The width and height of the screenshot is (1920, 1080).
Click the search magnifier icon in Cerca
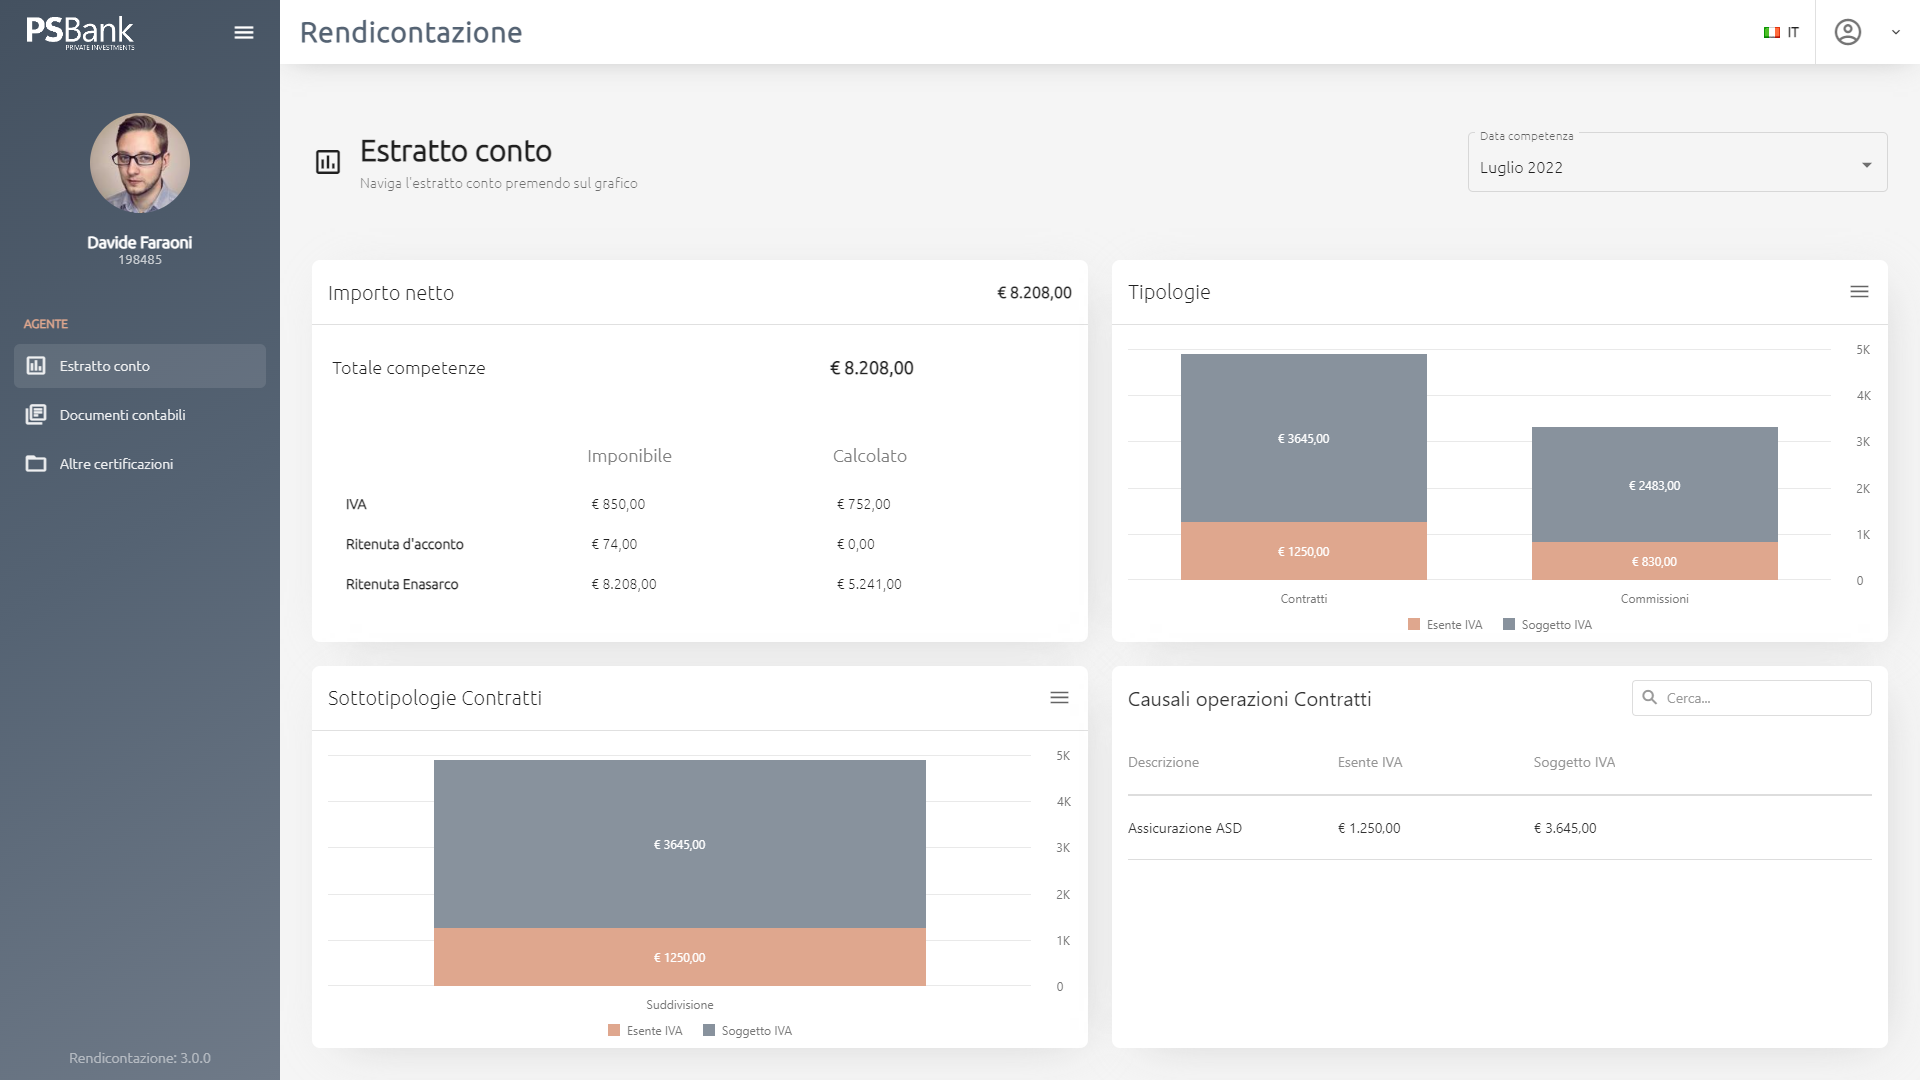pyautogui.click(x=1649, y=698)
